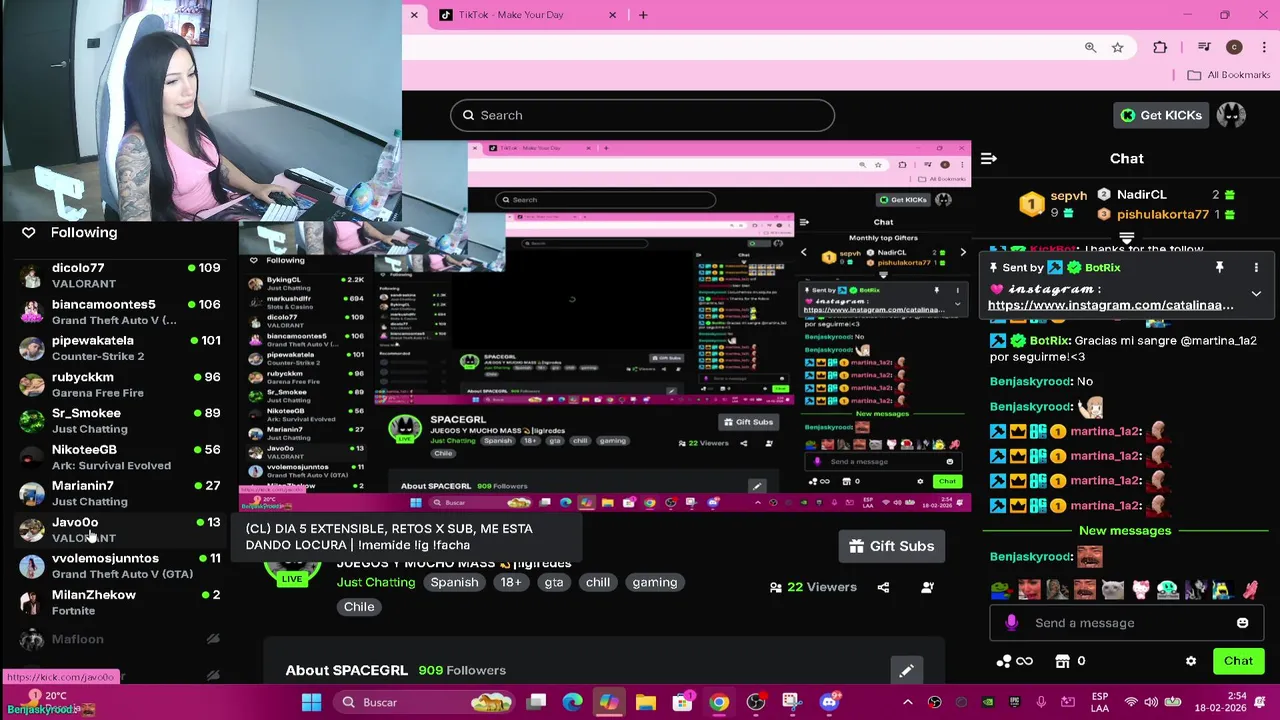Screen dimensions: 1280x720
Task: Click the green Chat send button
Action: coord(1238,661)
